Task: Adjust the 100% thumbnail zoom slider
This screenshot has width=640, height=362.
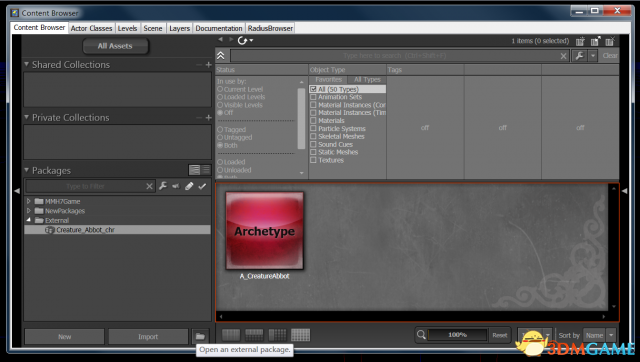Action: (x=457, y=335)
